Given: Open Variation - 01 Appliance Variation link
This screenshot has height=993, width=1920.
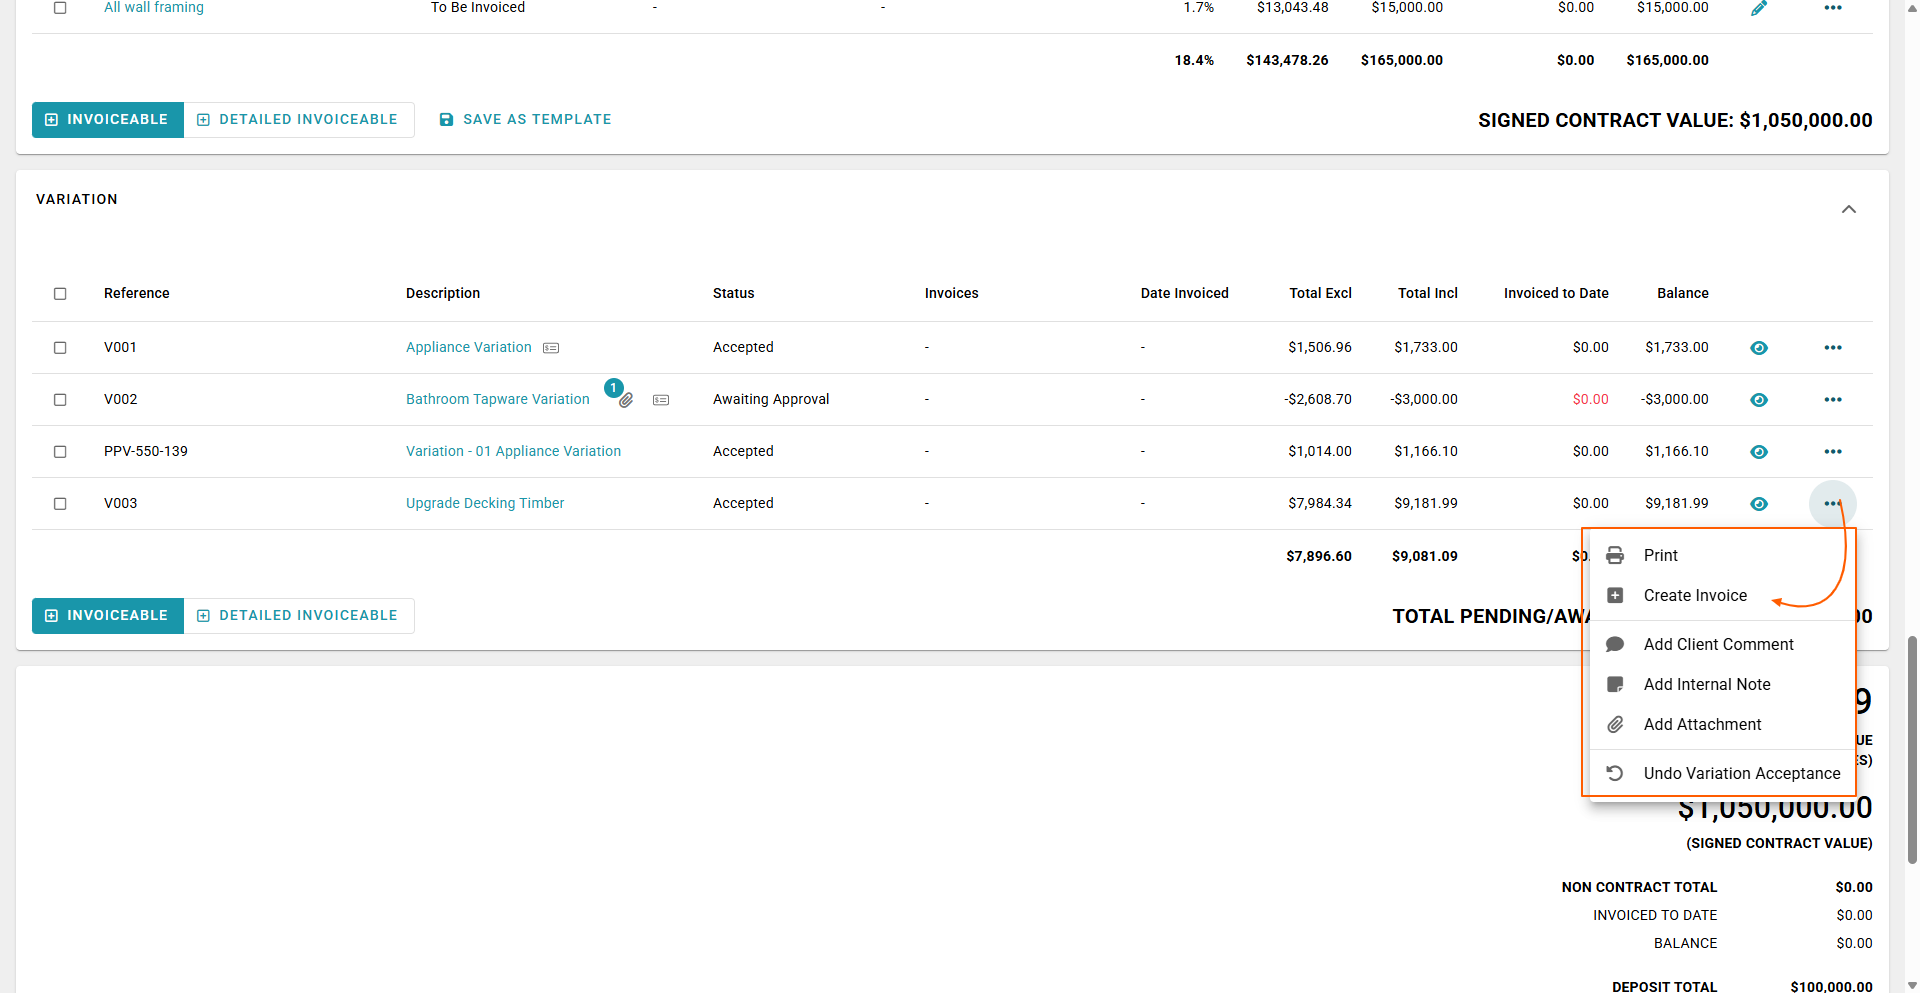Looking at the screenshot, I should (513, 451).
